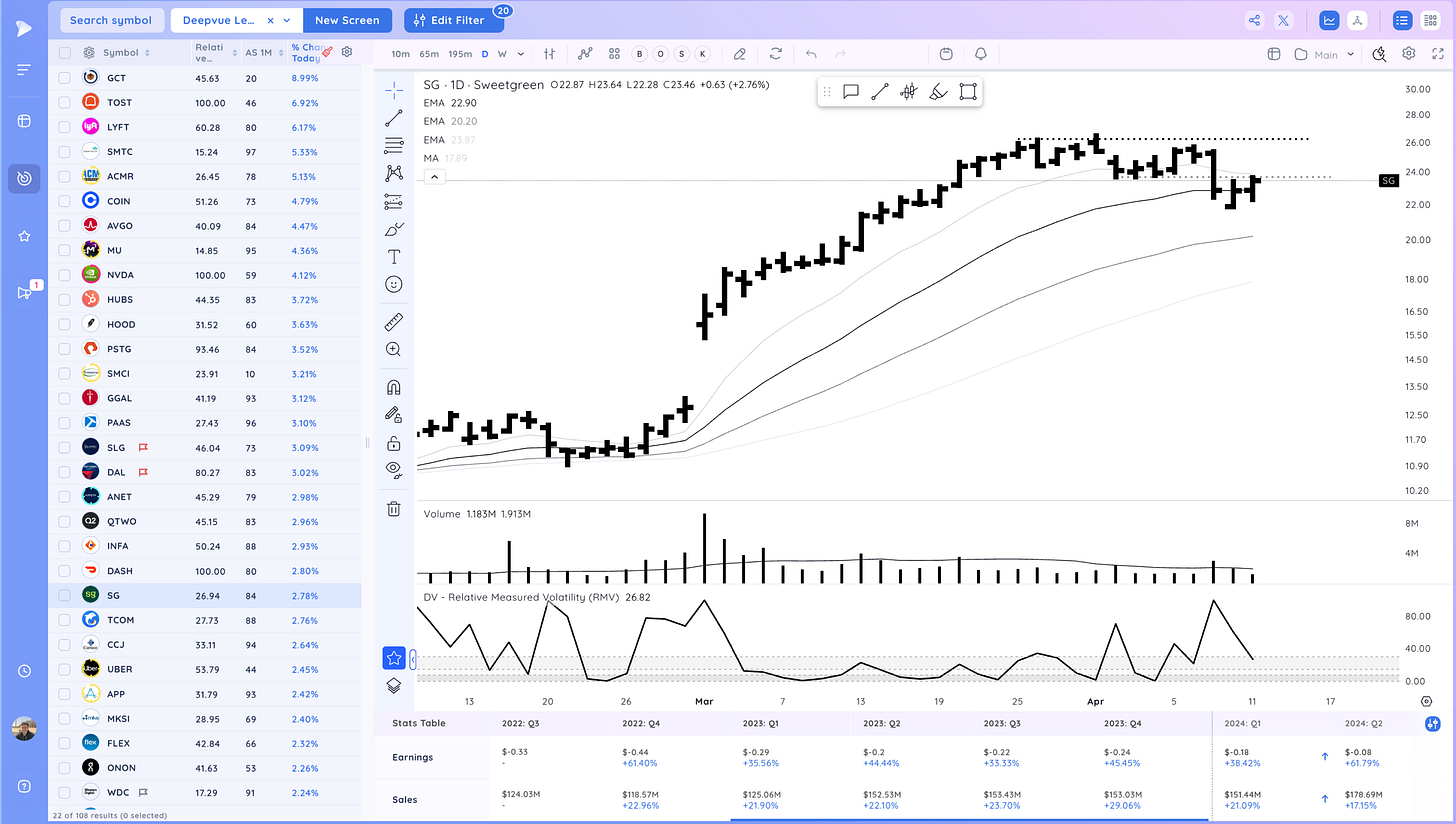Select the trend line drawing tool
1456x824 pixels.
394,118
